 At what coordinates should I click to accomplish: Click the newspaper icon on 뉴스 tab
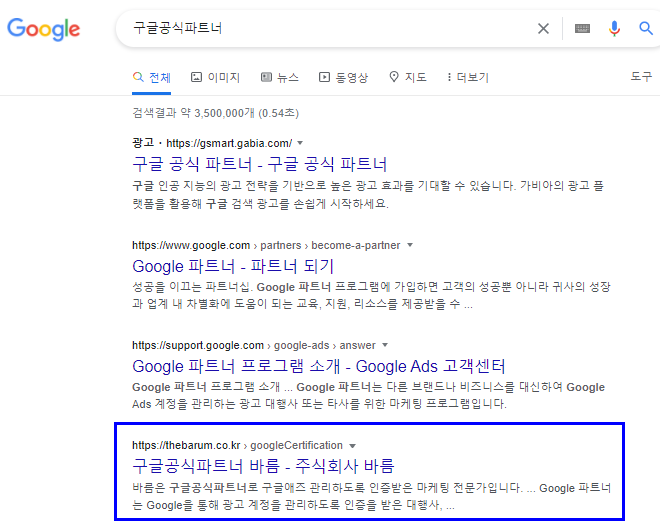tap(266, 77)
